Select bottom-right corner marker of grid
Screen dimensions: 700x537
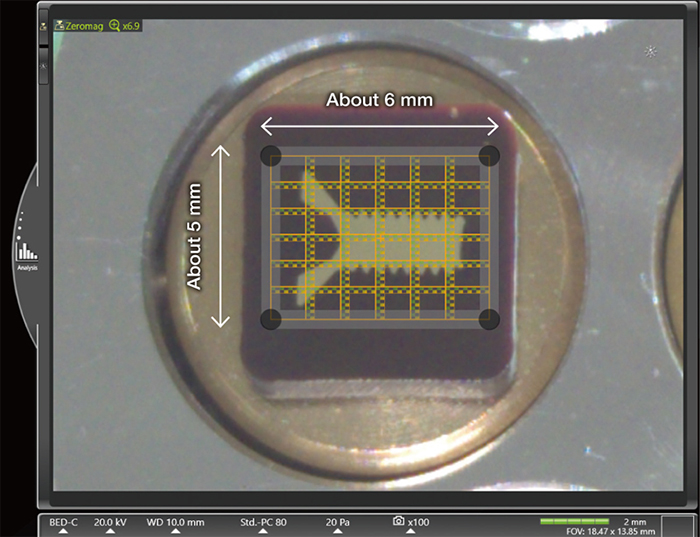(x=489, y=319)
